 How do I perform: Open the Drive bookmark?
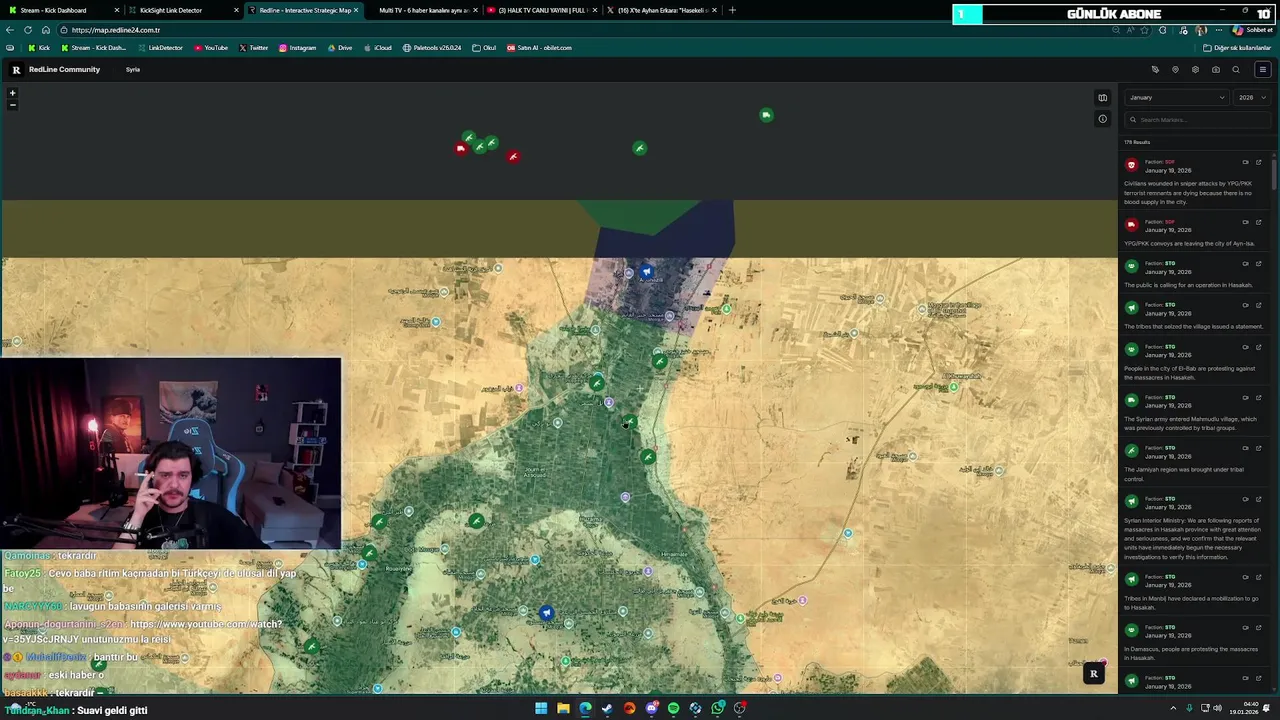pyautogui.click(x=340, y=48)
